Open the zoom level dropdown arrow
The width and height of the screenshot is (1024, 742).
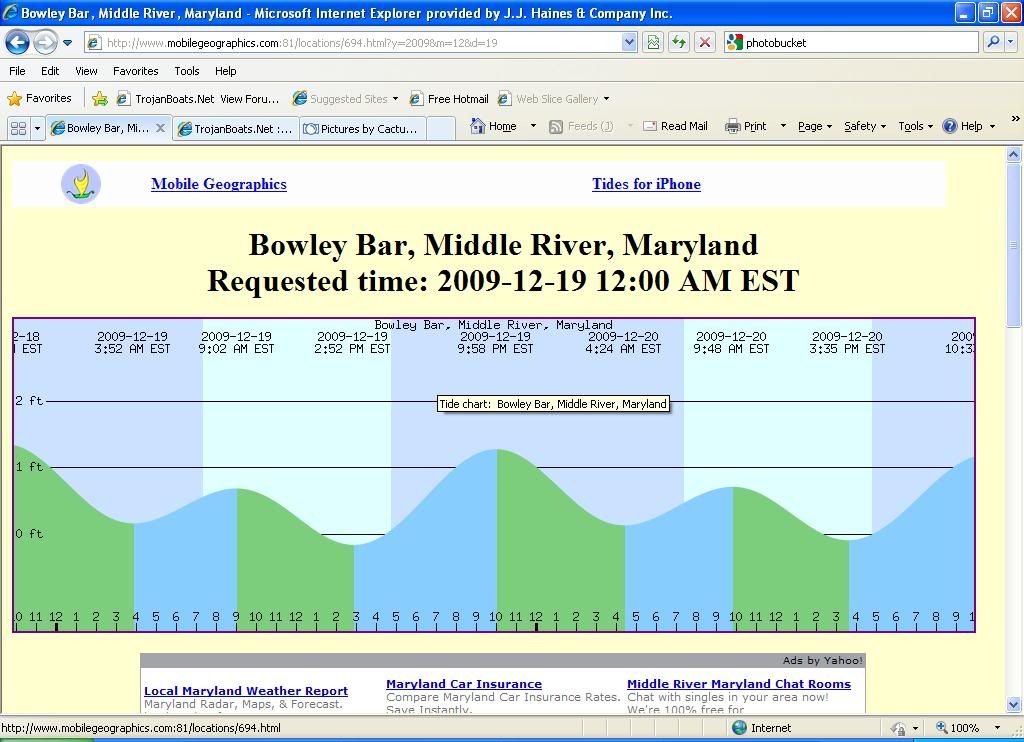(x=997, y=728)
